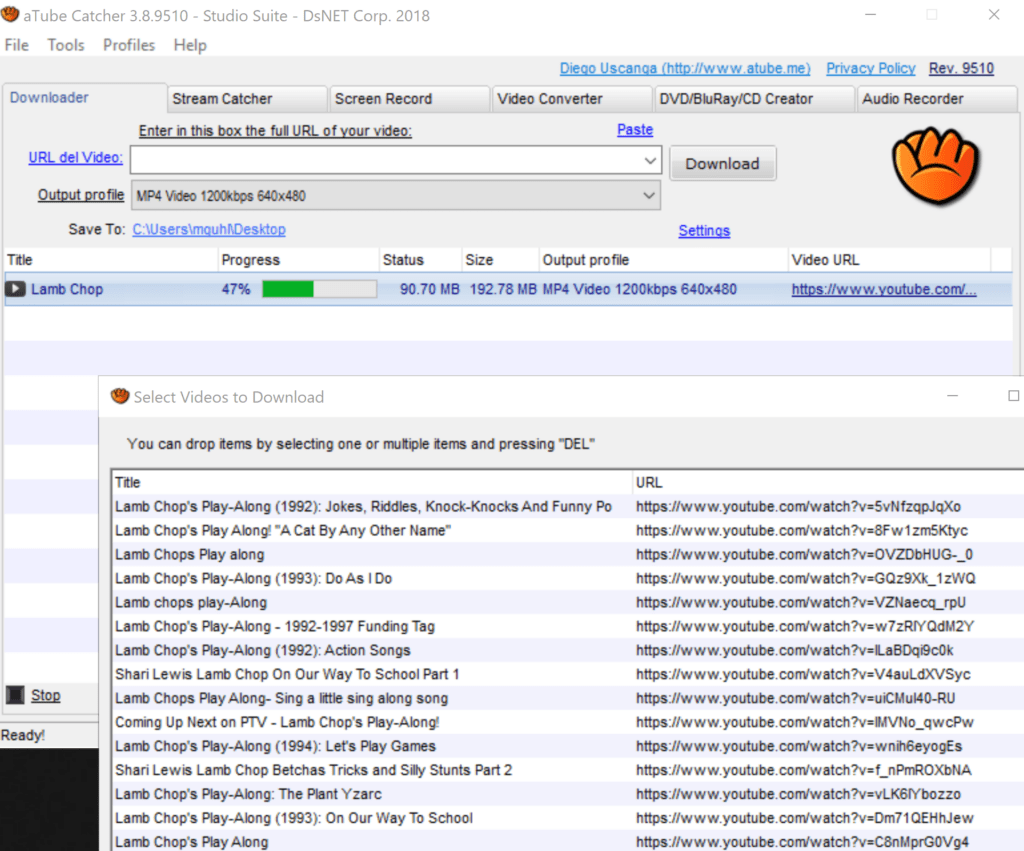Click the URL ending in 5vNfzqpJqXo
The height and width of the screenshot is (851, 1024).
tap(798, 507)
